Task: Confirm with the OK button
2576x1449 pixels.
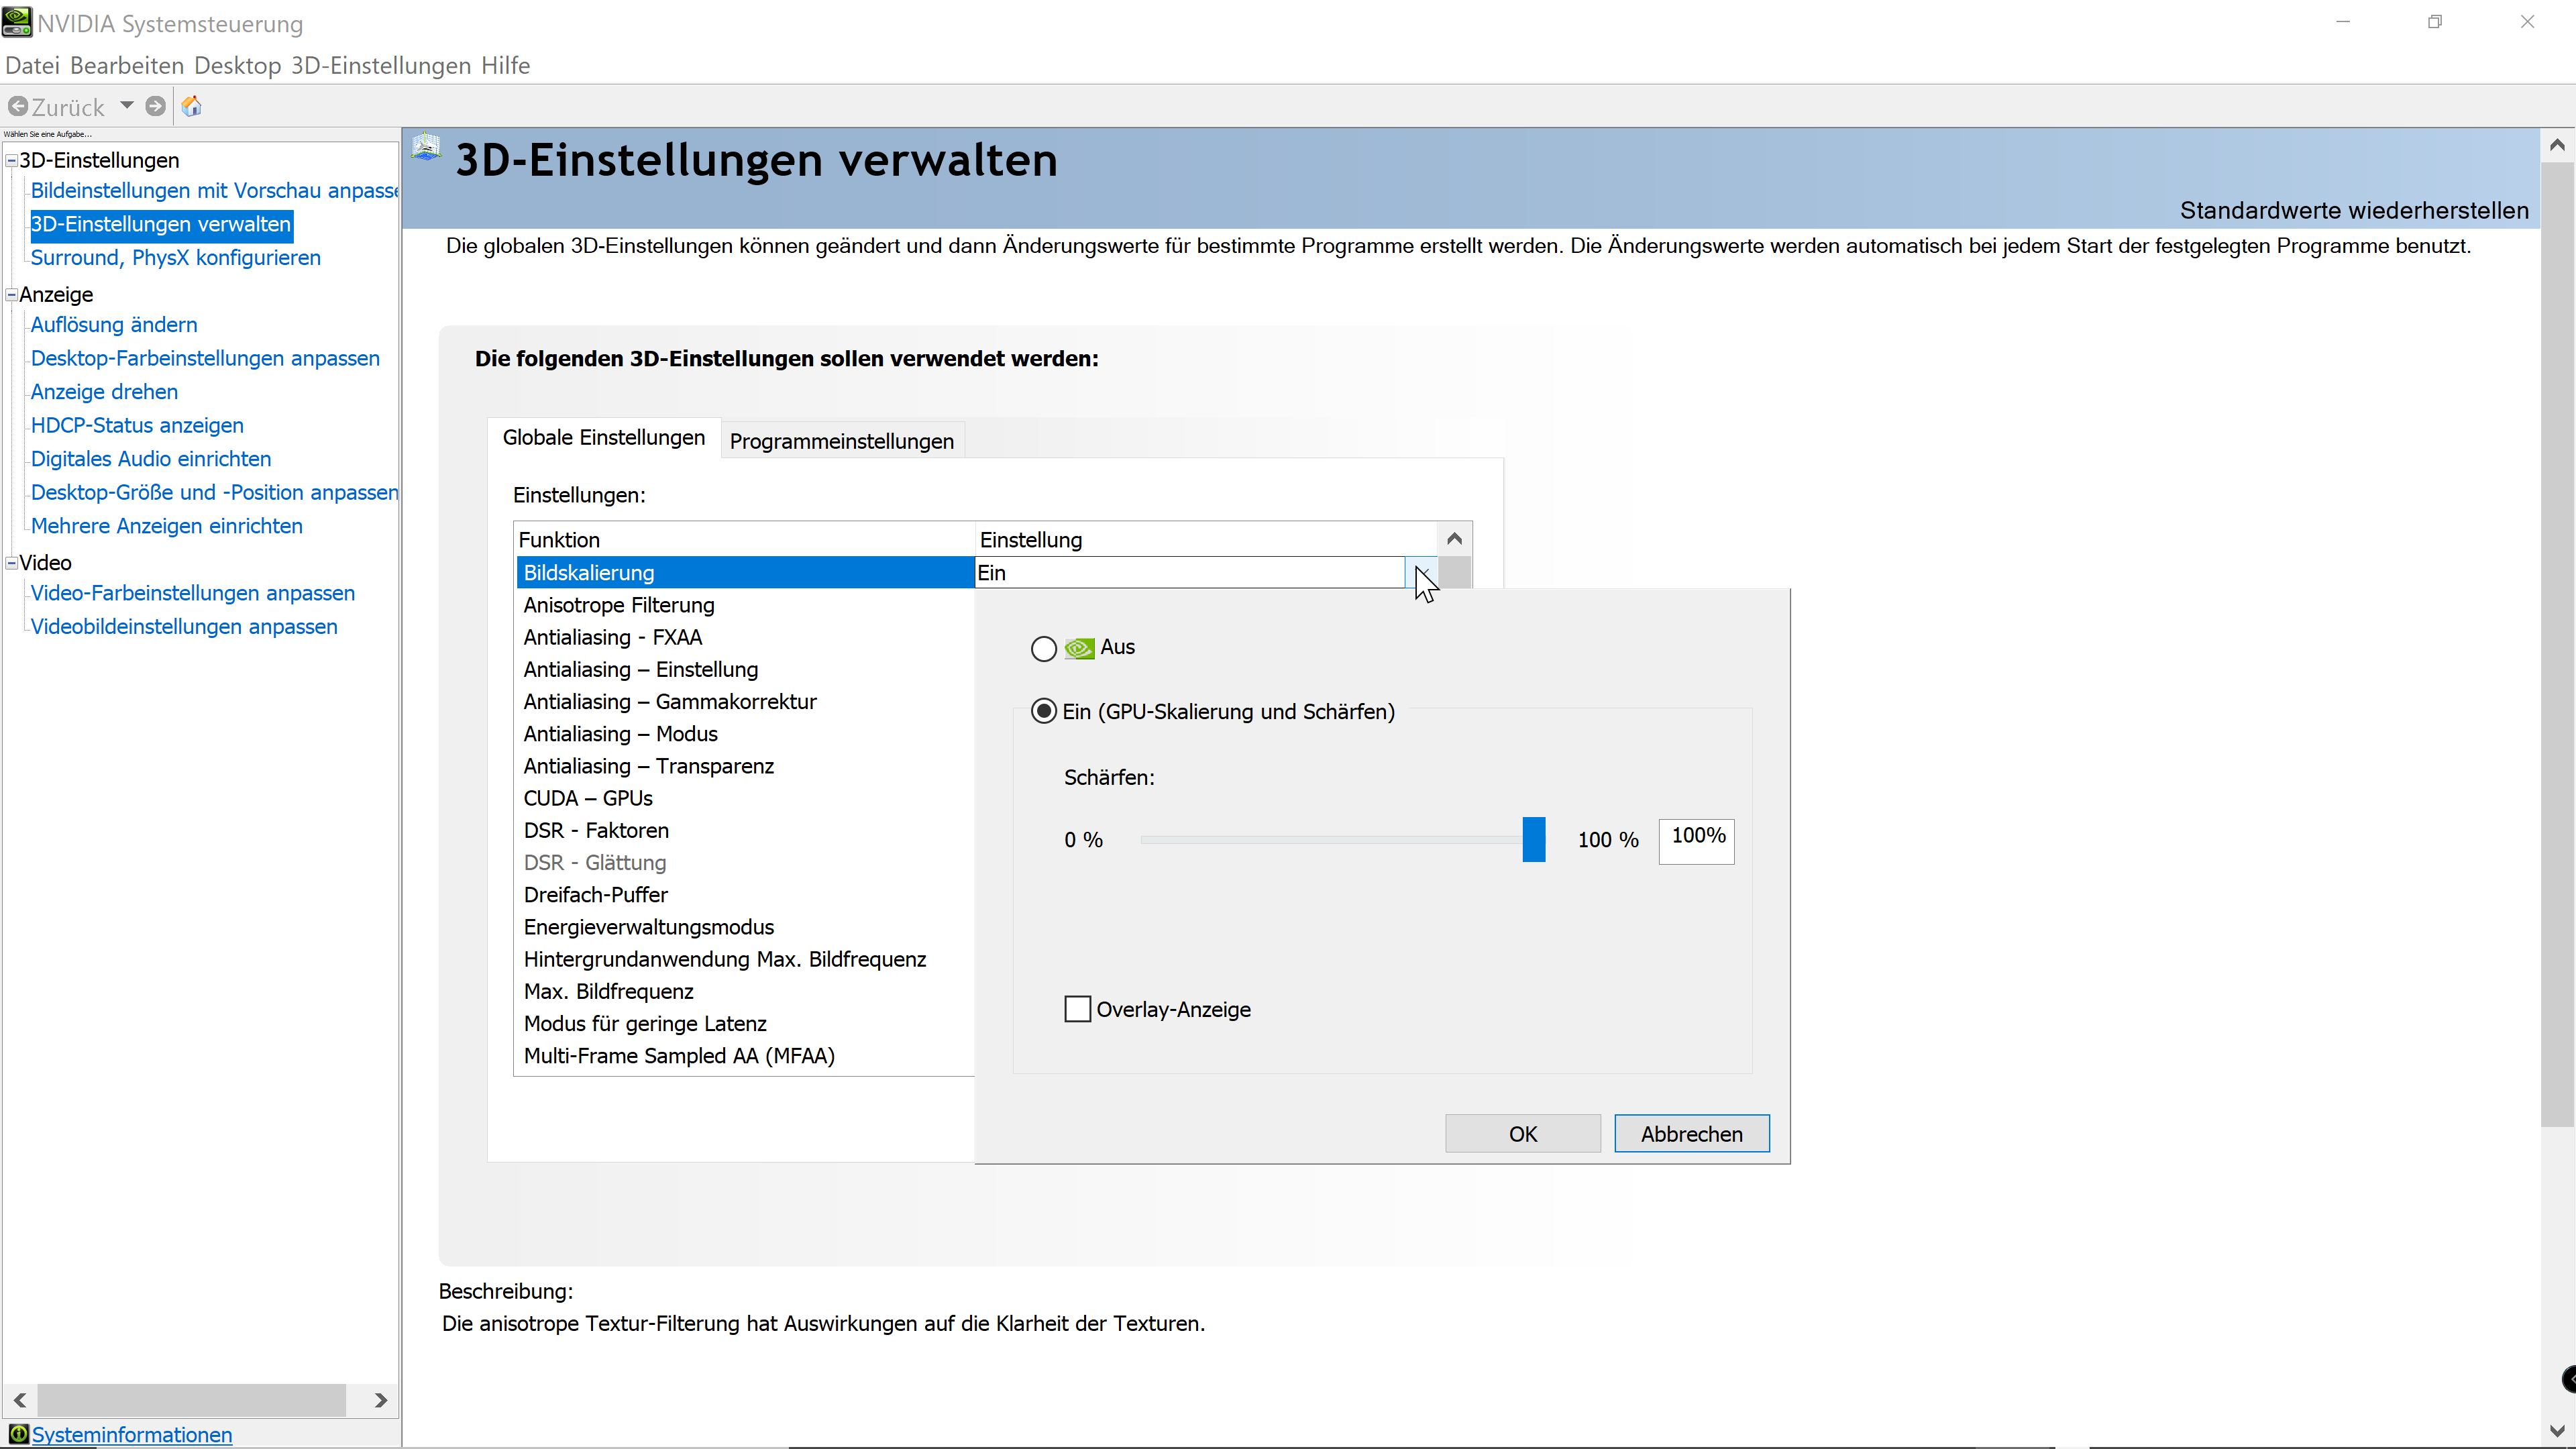Action: point(1522,1133)
